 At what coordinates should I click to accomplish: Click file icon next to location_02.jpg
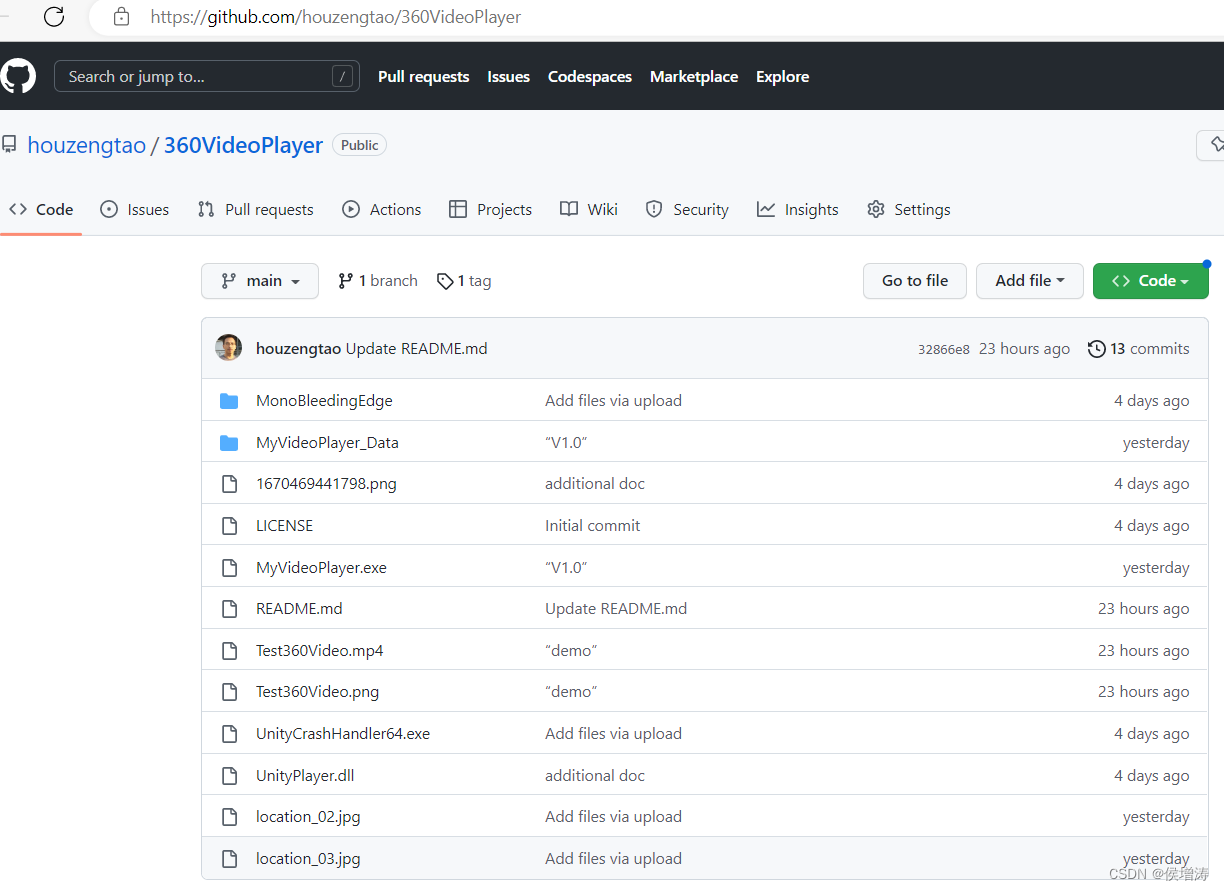pyautogui.click(x=229, y=817)
